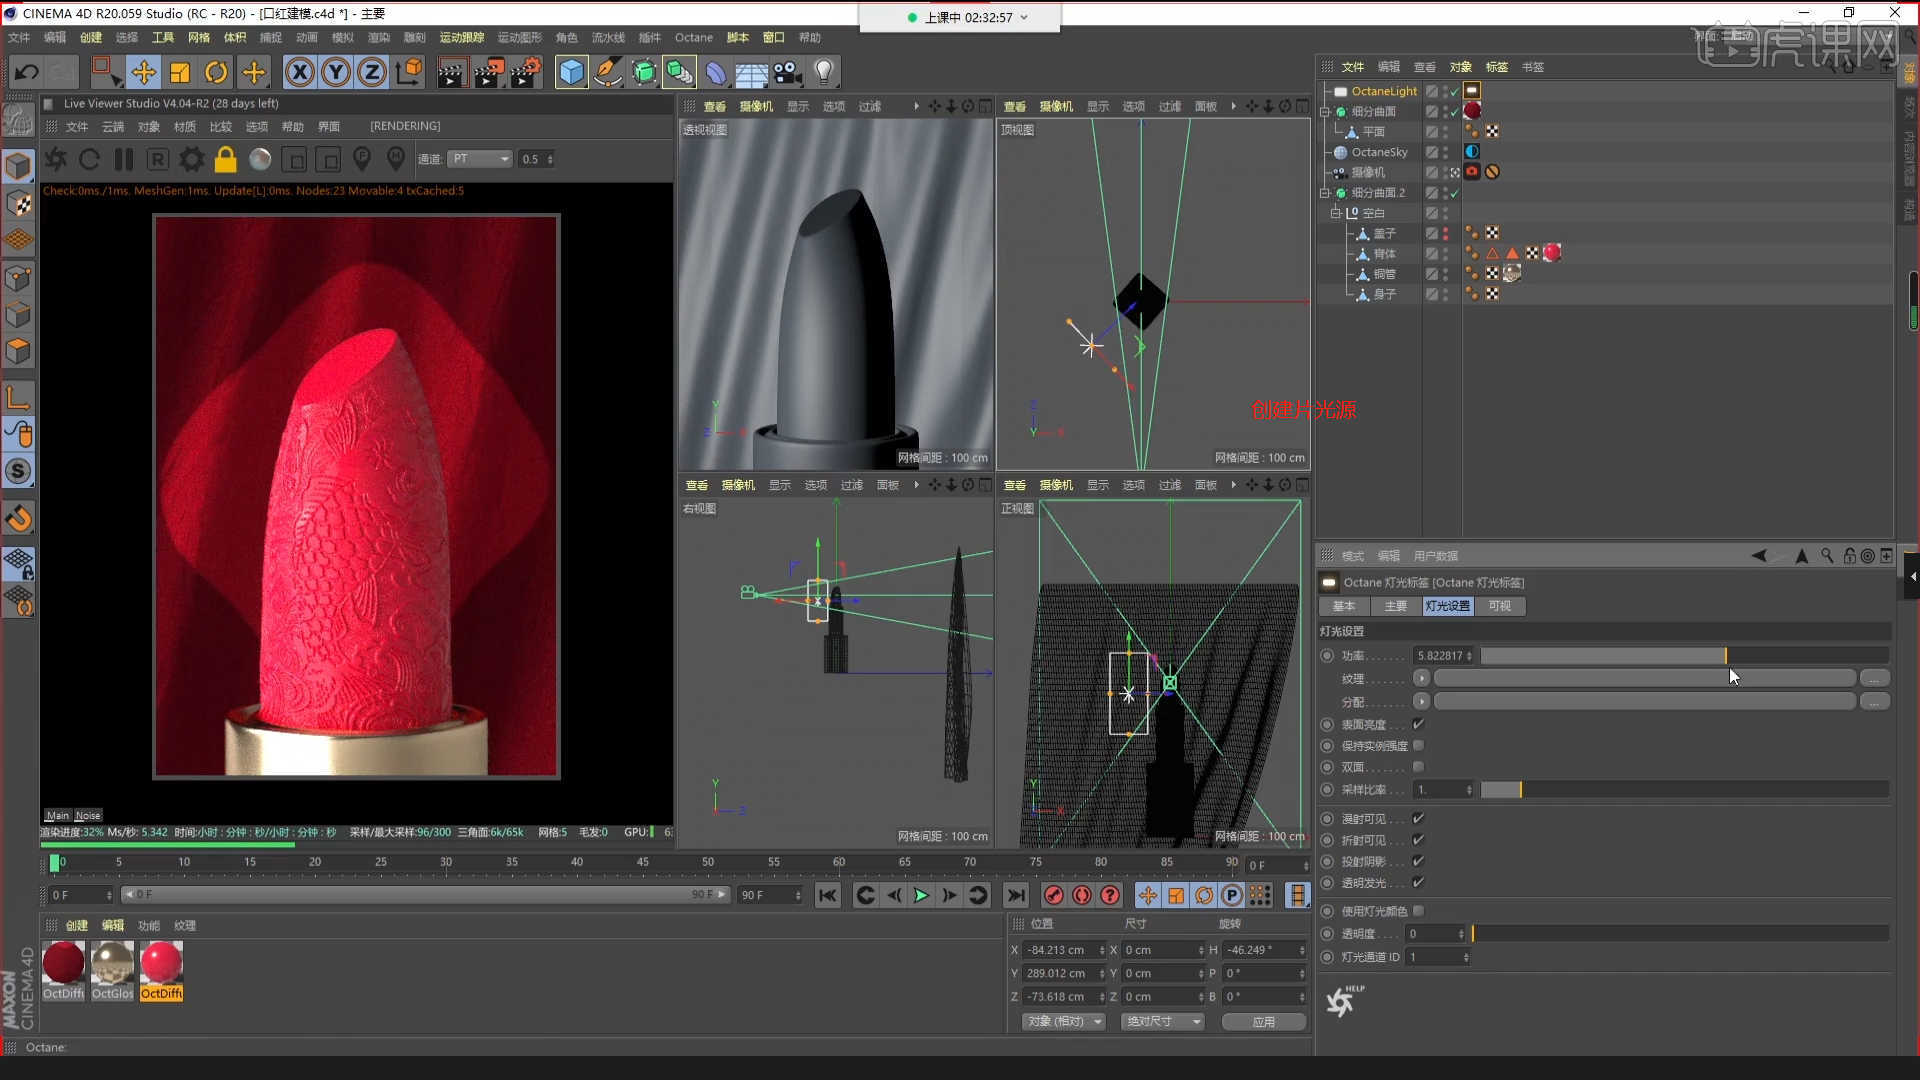Select the 灯光设置 attribute tab

(x=1448, y=606)
